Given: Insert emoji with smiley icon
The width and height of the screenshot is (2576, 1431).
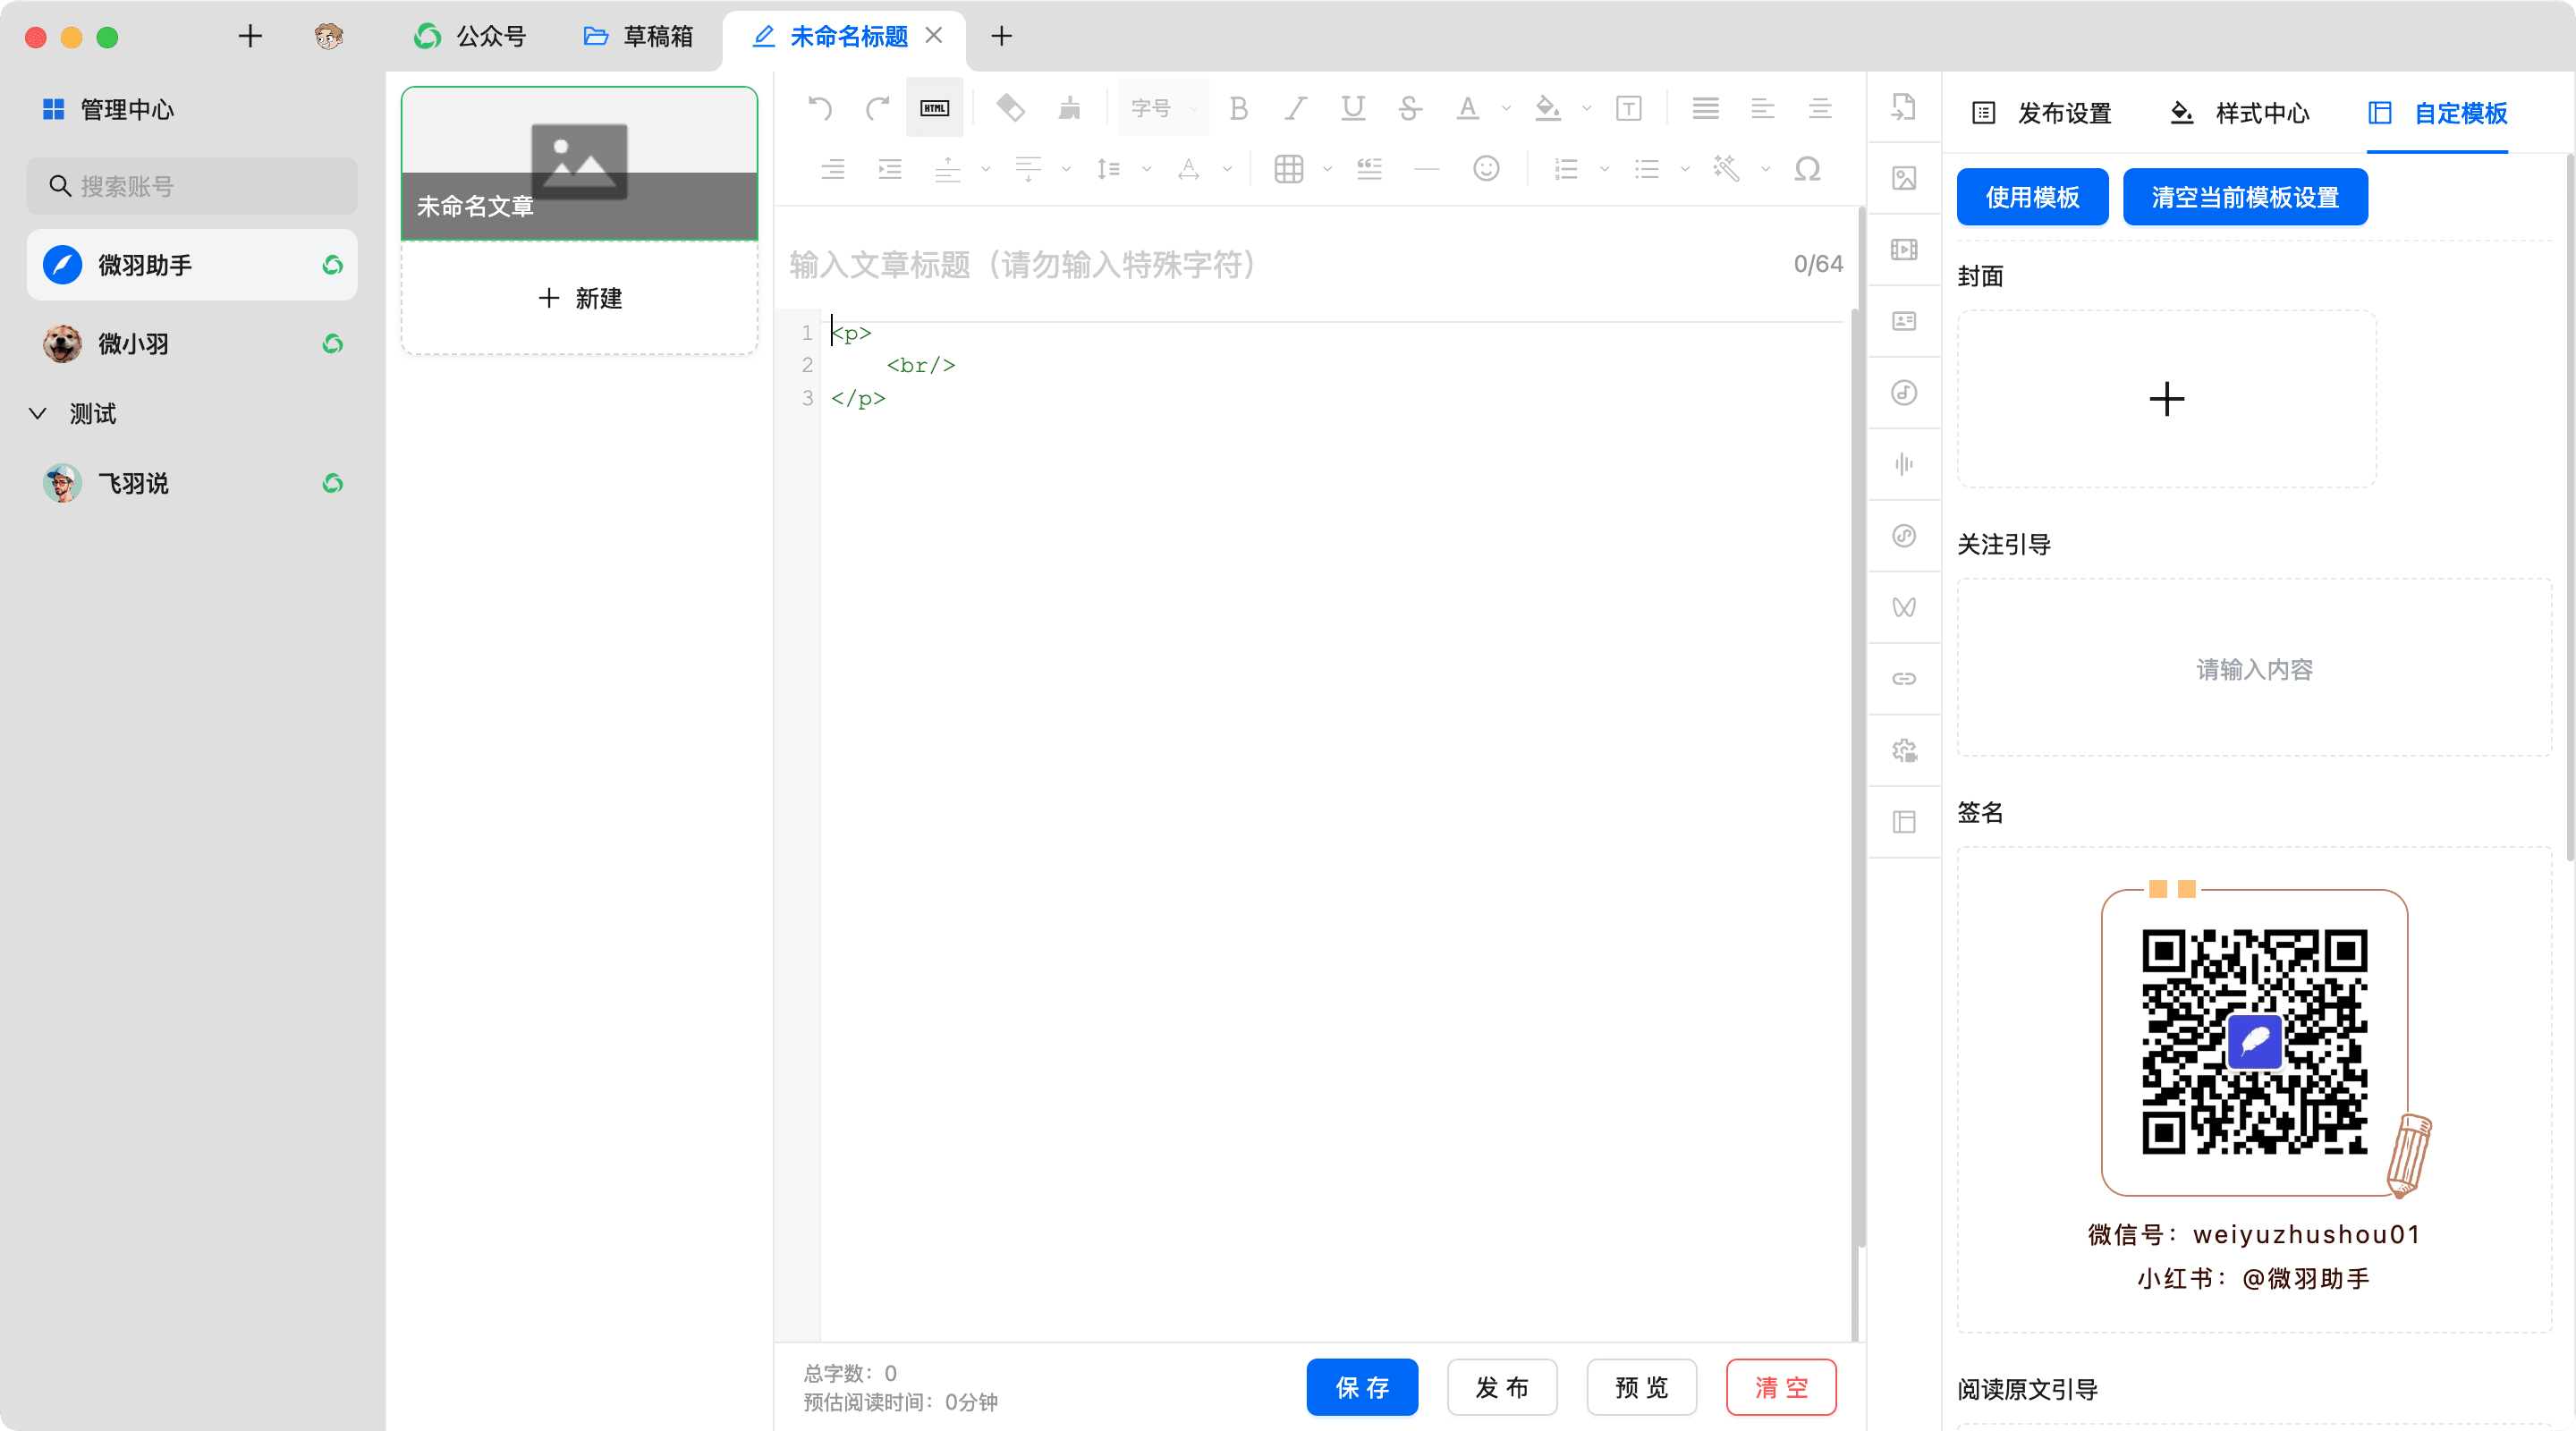Looking at the screenshot, I should coord(1486,169).
